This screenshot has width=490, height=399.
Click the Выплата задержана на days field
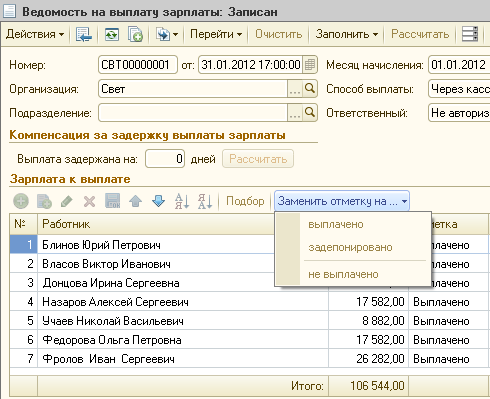coord(165,159)
